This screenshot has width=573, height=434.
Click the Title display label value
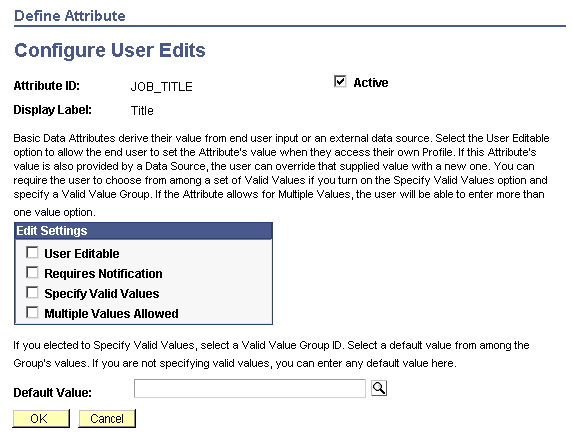pyautogui.click(x=142, y=111)
